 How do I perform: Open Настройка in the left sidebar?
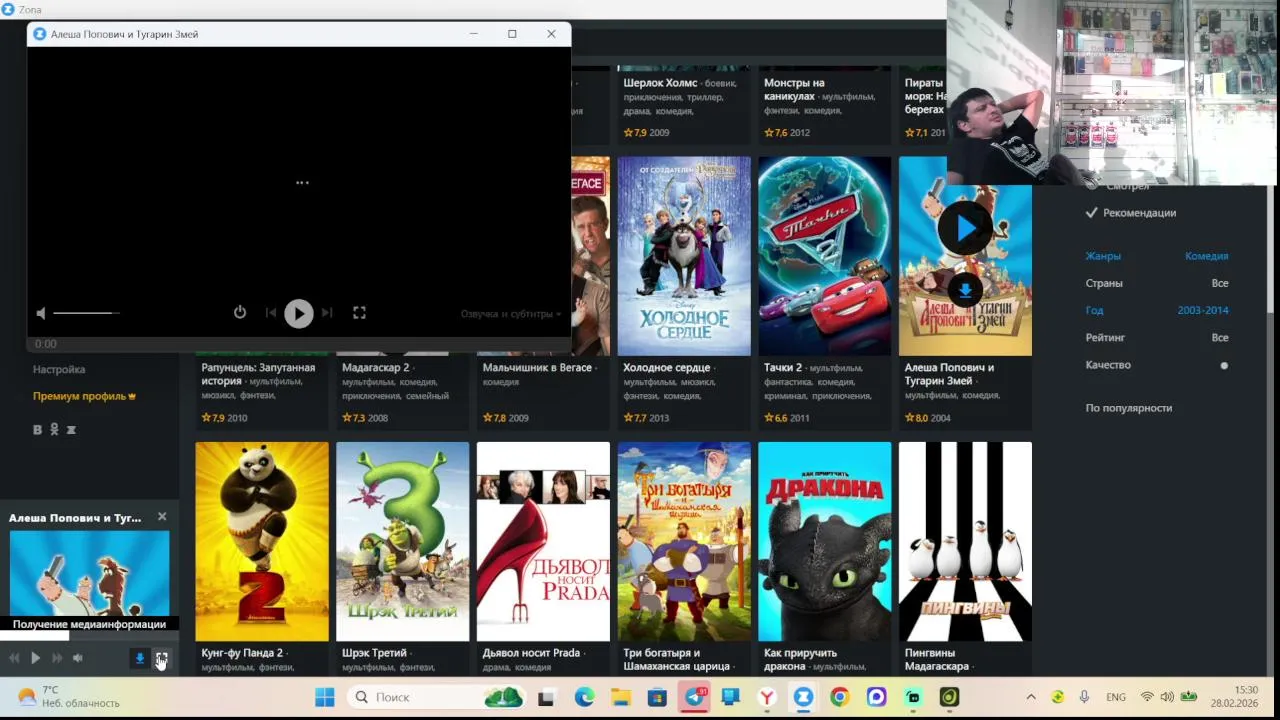click(x=59, y=369)
